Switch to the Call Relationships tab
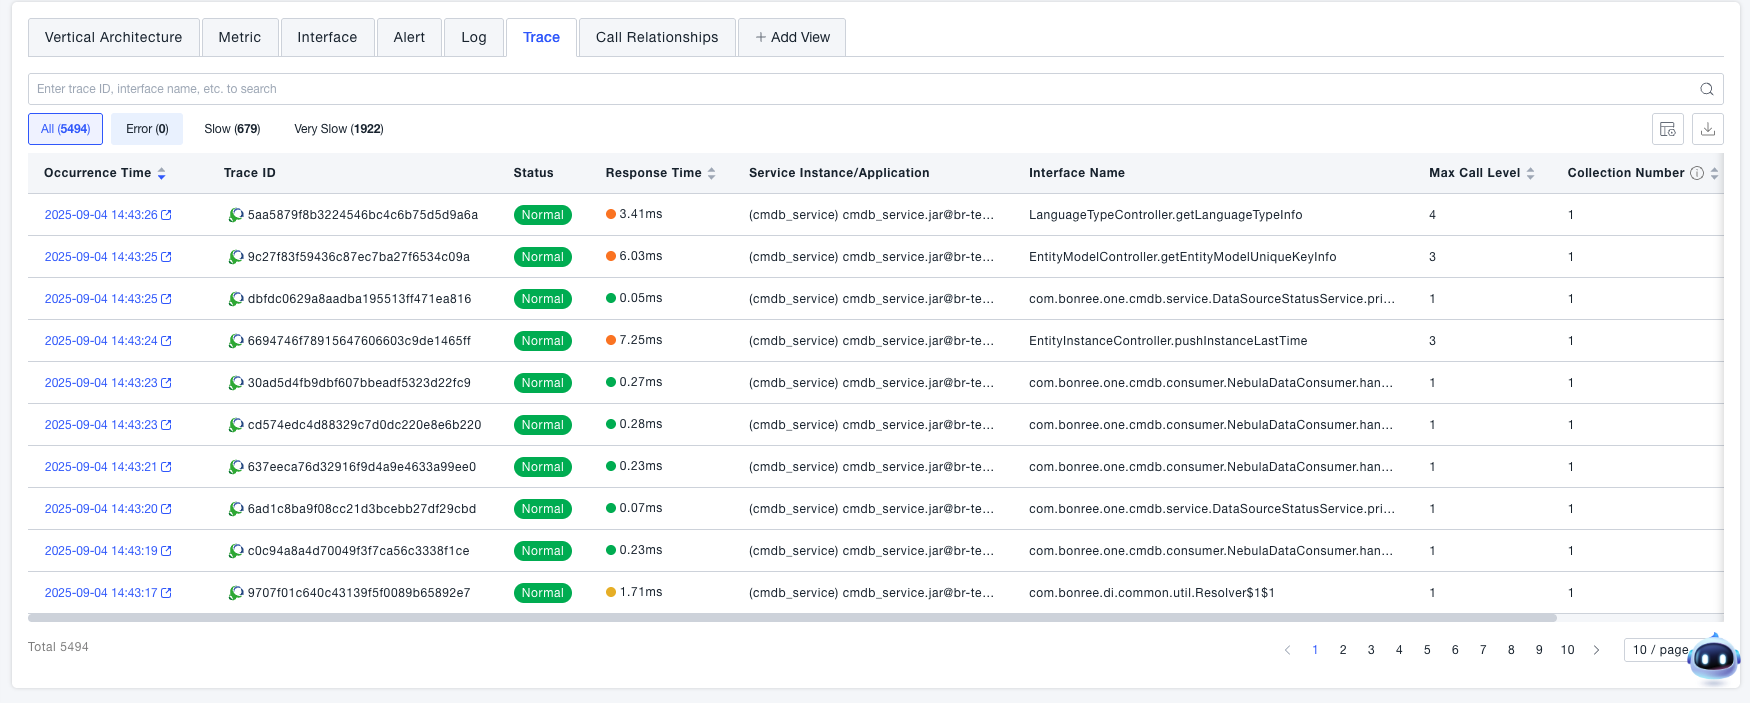This screenshot has height=703, width=1750. [657, 37]
